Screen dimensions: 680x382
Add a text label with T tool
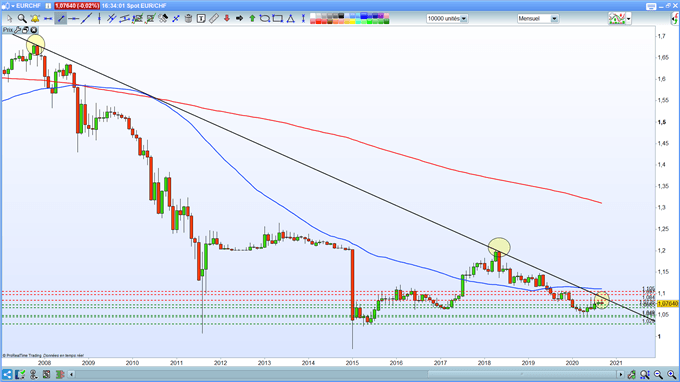coord(201,19)
